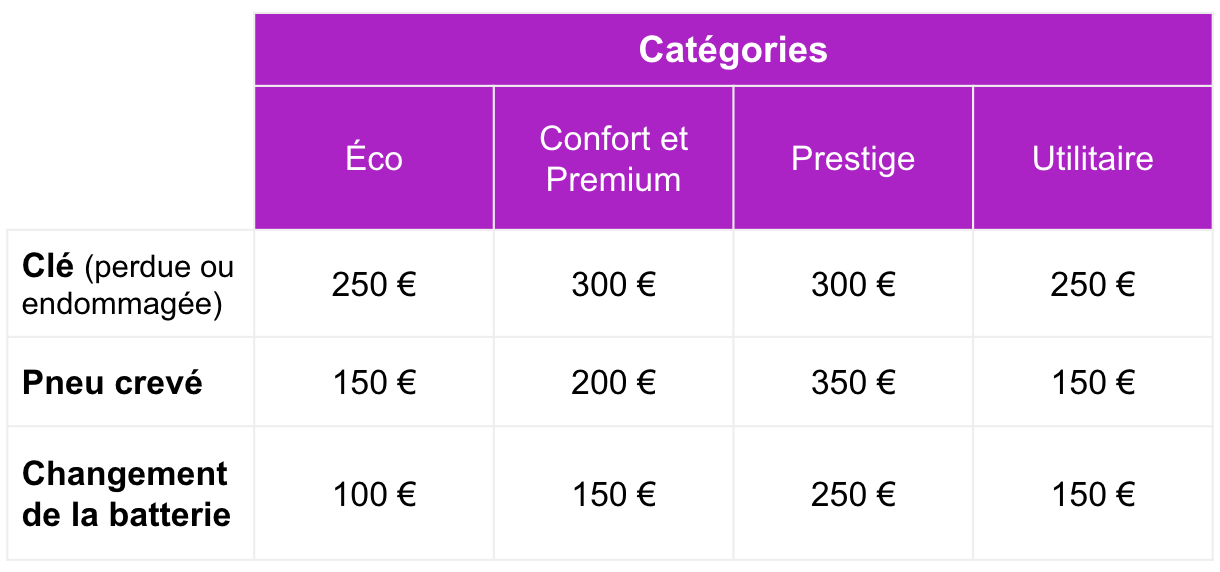
Task: Select the Confort et Premium header
Action: (613, 158)
